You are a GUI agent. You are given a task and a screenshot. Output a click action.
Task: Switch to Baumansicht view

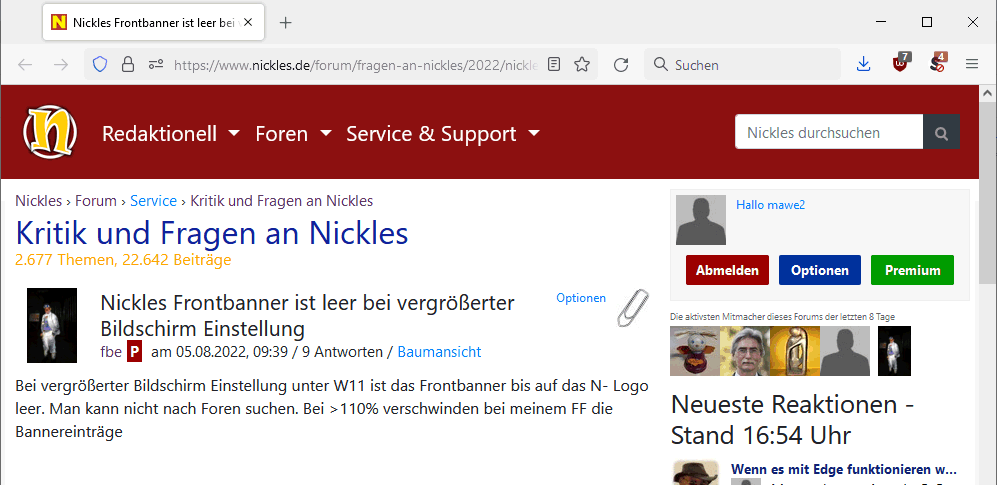[x=439, y=352]
